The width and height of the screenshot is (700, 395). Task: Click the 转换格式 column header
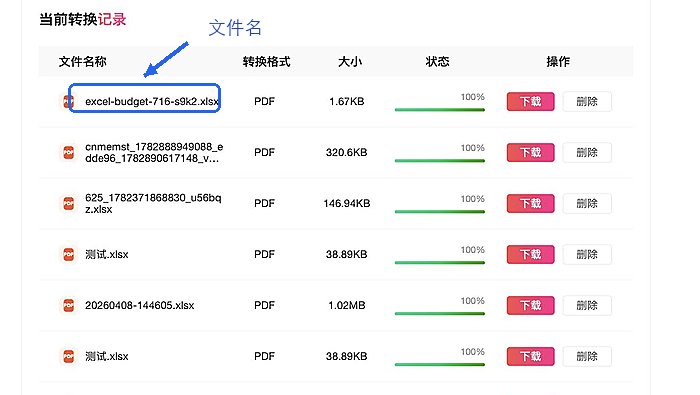tap(267, 62)
